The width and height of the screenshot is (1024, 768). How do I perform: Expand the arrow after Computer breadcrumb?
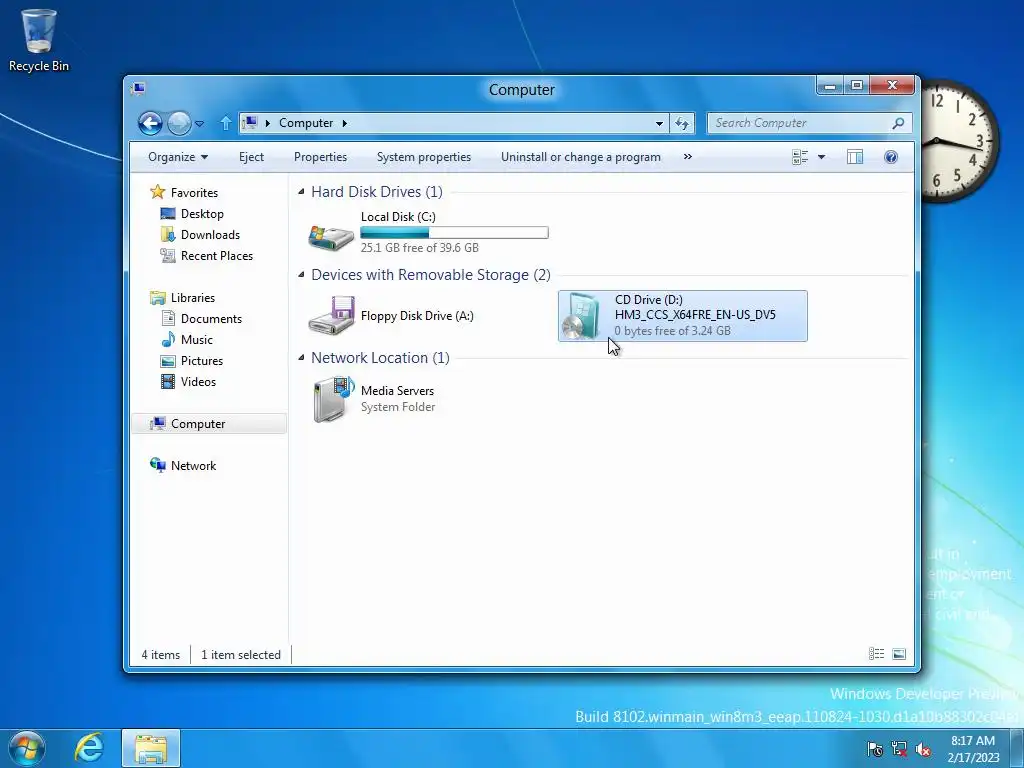[344, 123]
